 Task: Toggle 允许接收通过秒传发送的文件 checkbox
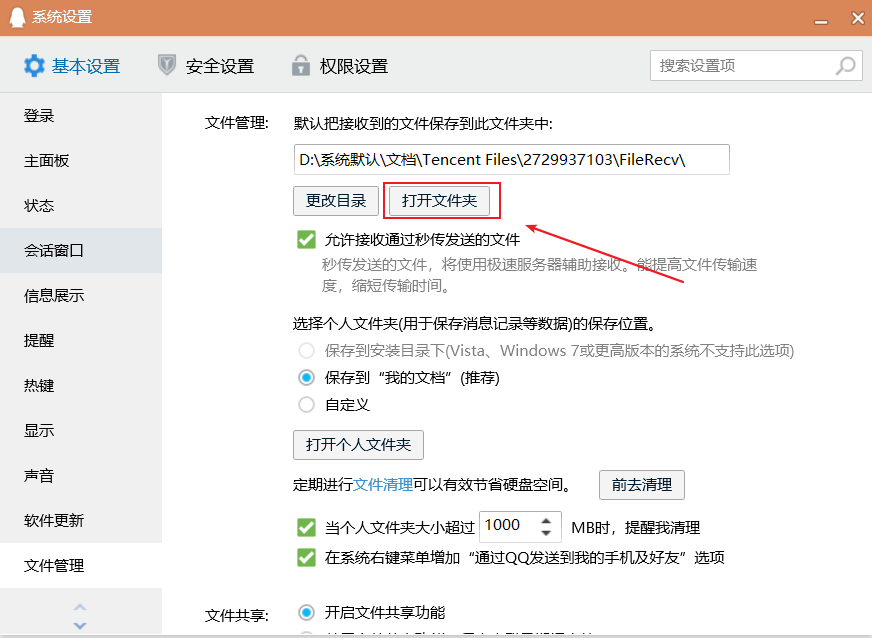pos(306,240)
